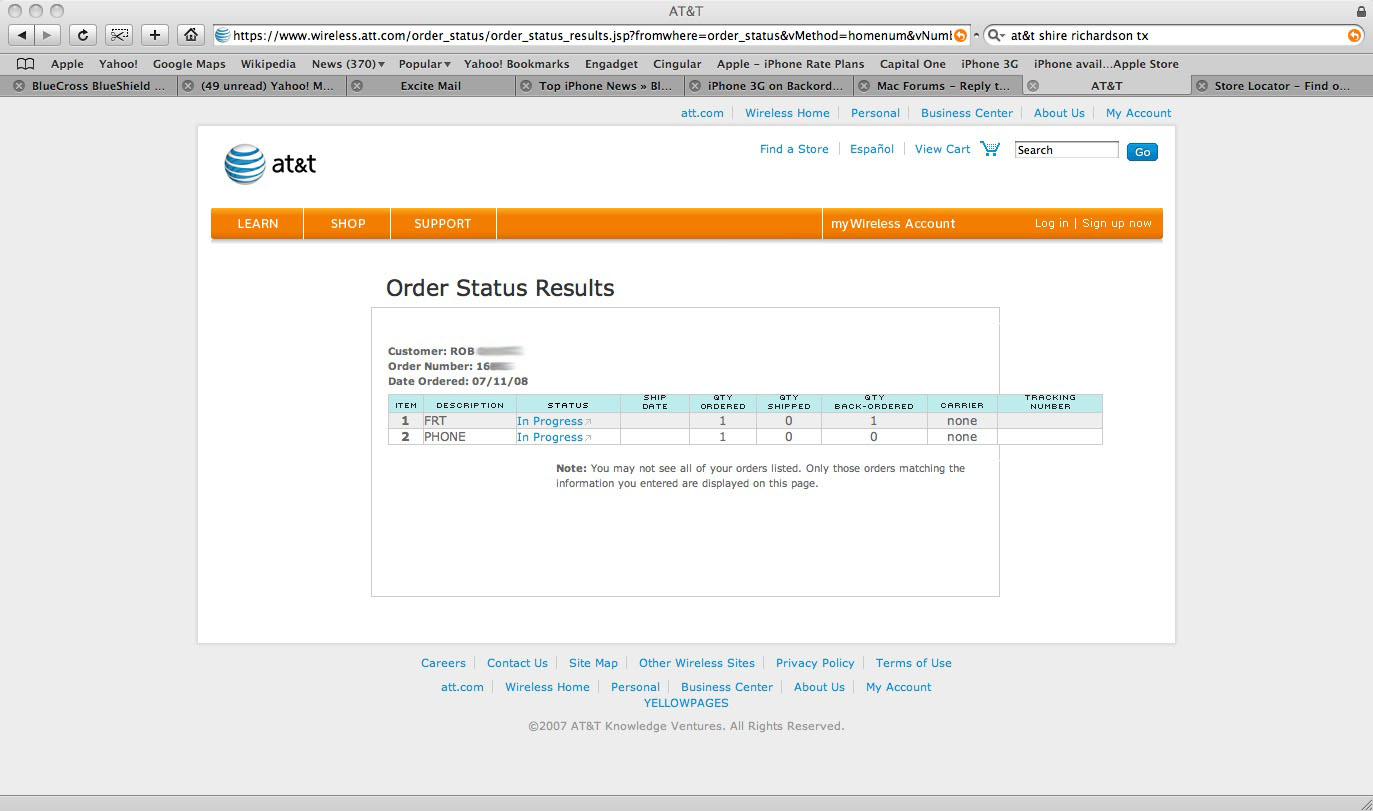This screenshot has width=1373, height=811.
Task: Click the Safari search field text
Action: pyautogui.click(x=1080, y=35)
